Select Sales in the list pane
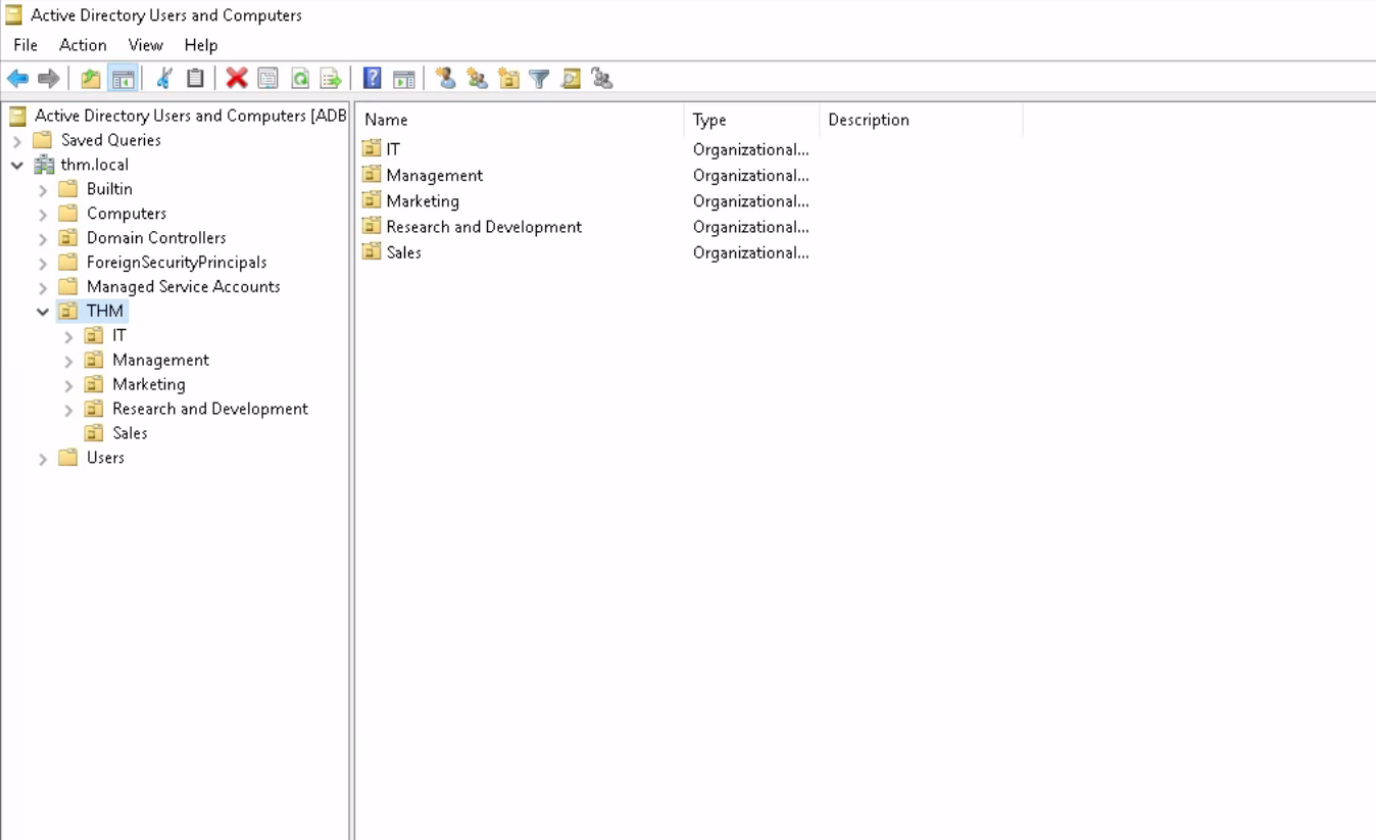Screen dimensions: 1376x840 point(403,253)
